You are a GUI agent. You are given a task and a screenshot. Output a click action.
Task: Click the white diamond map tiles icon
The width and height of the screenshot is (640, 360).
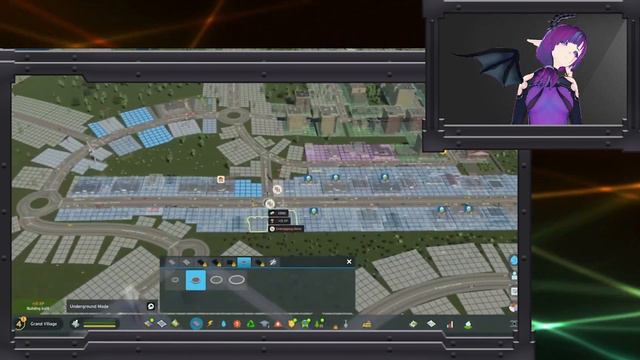(x=431, y=324)
